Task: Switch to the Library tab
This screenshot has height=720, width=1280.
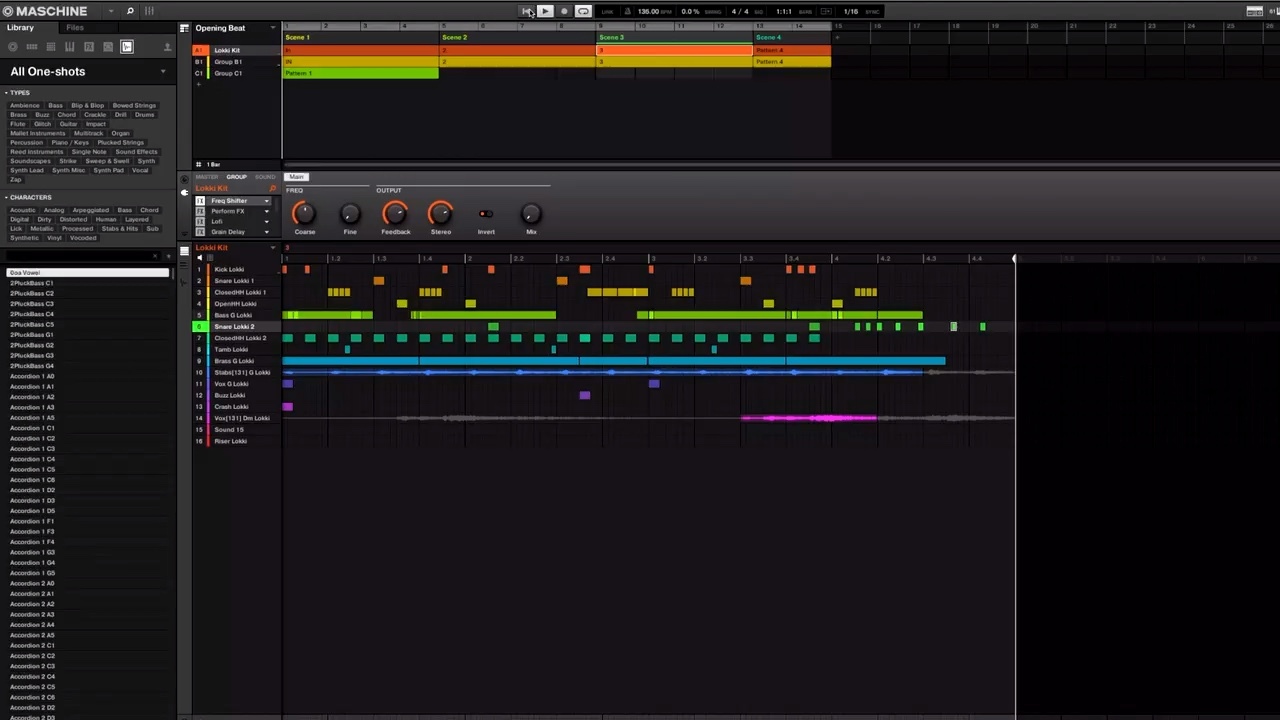Action: tap(20, 28)
